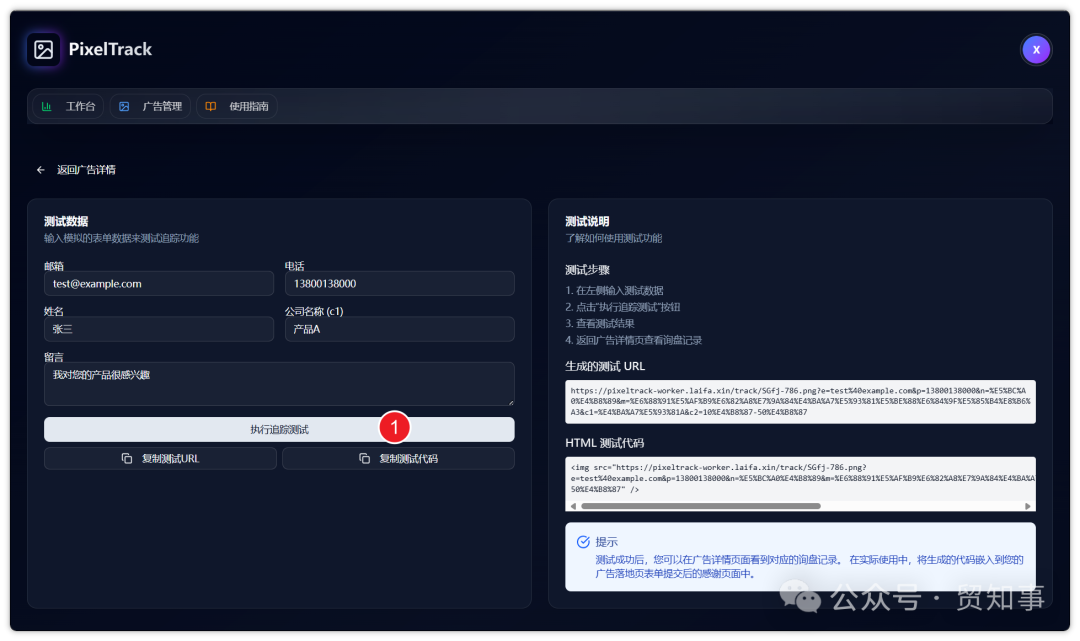The height and width of the screenshot is (641, 1080).
Task: Click the 复制测试URL button
Action: (x=160, y=459)
